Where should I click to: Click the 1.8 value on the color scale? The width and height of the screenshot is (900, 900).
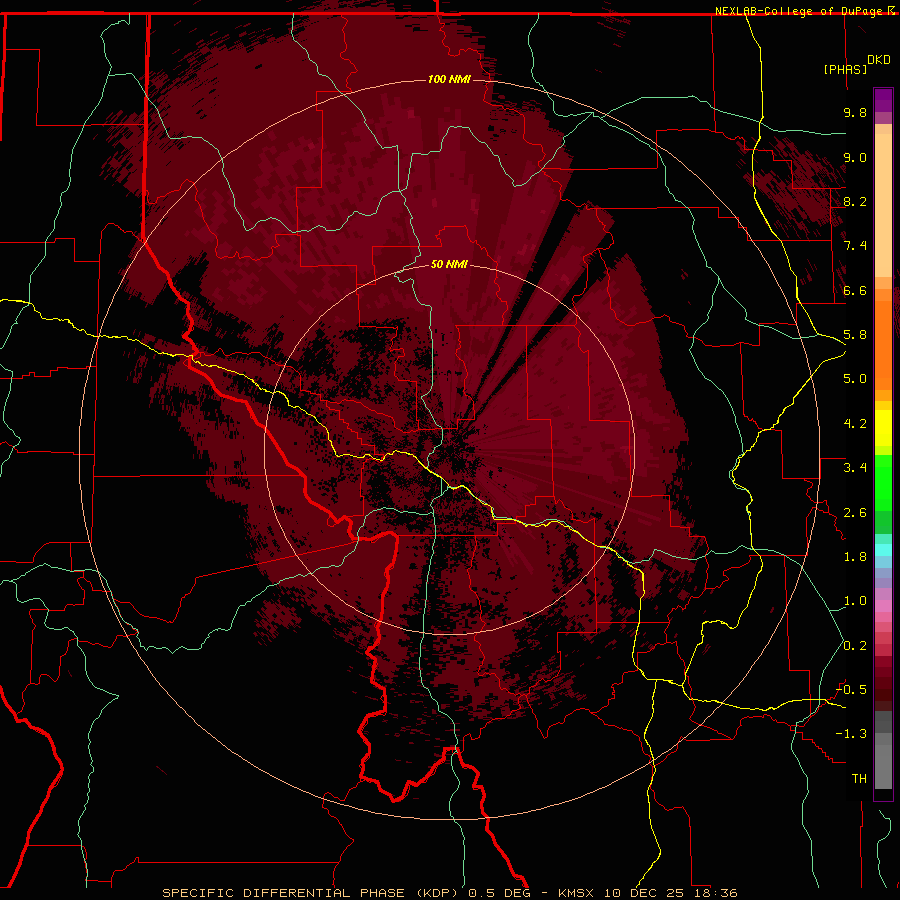(x=855, y=557)
